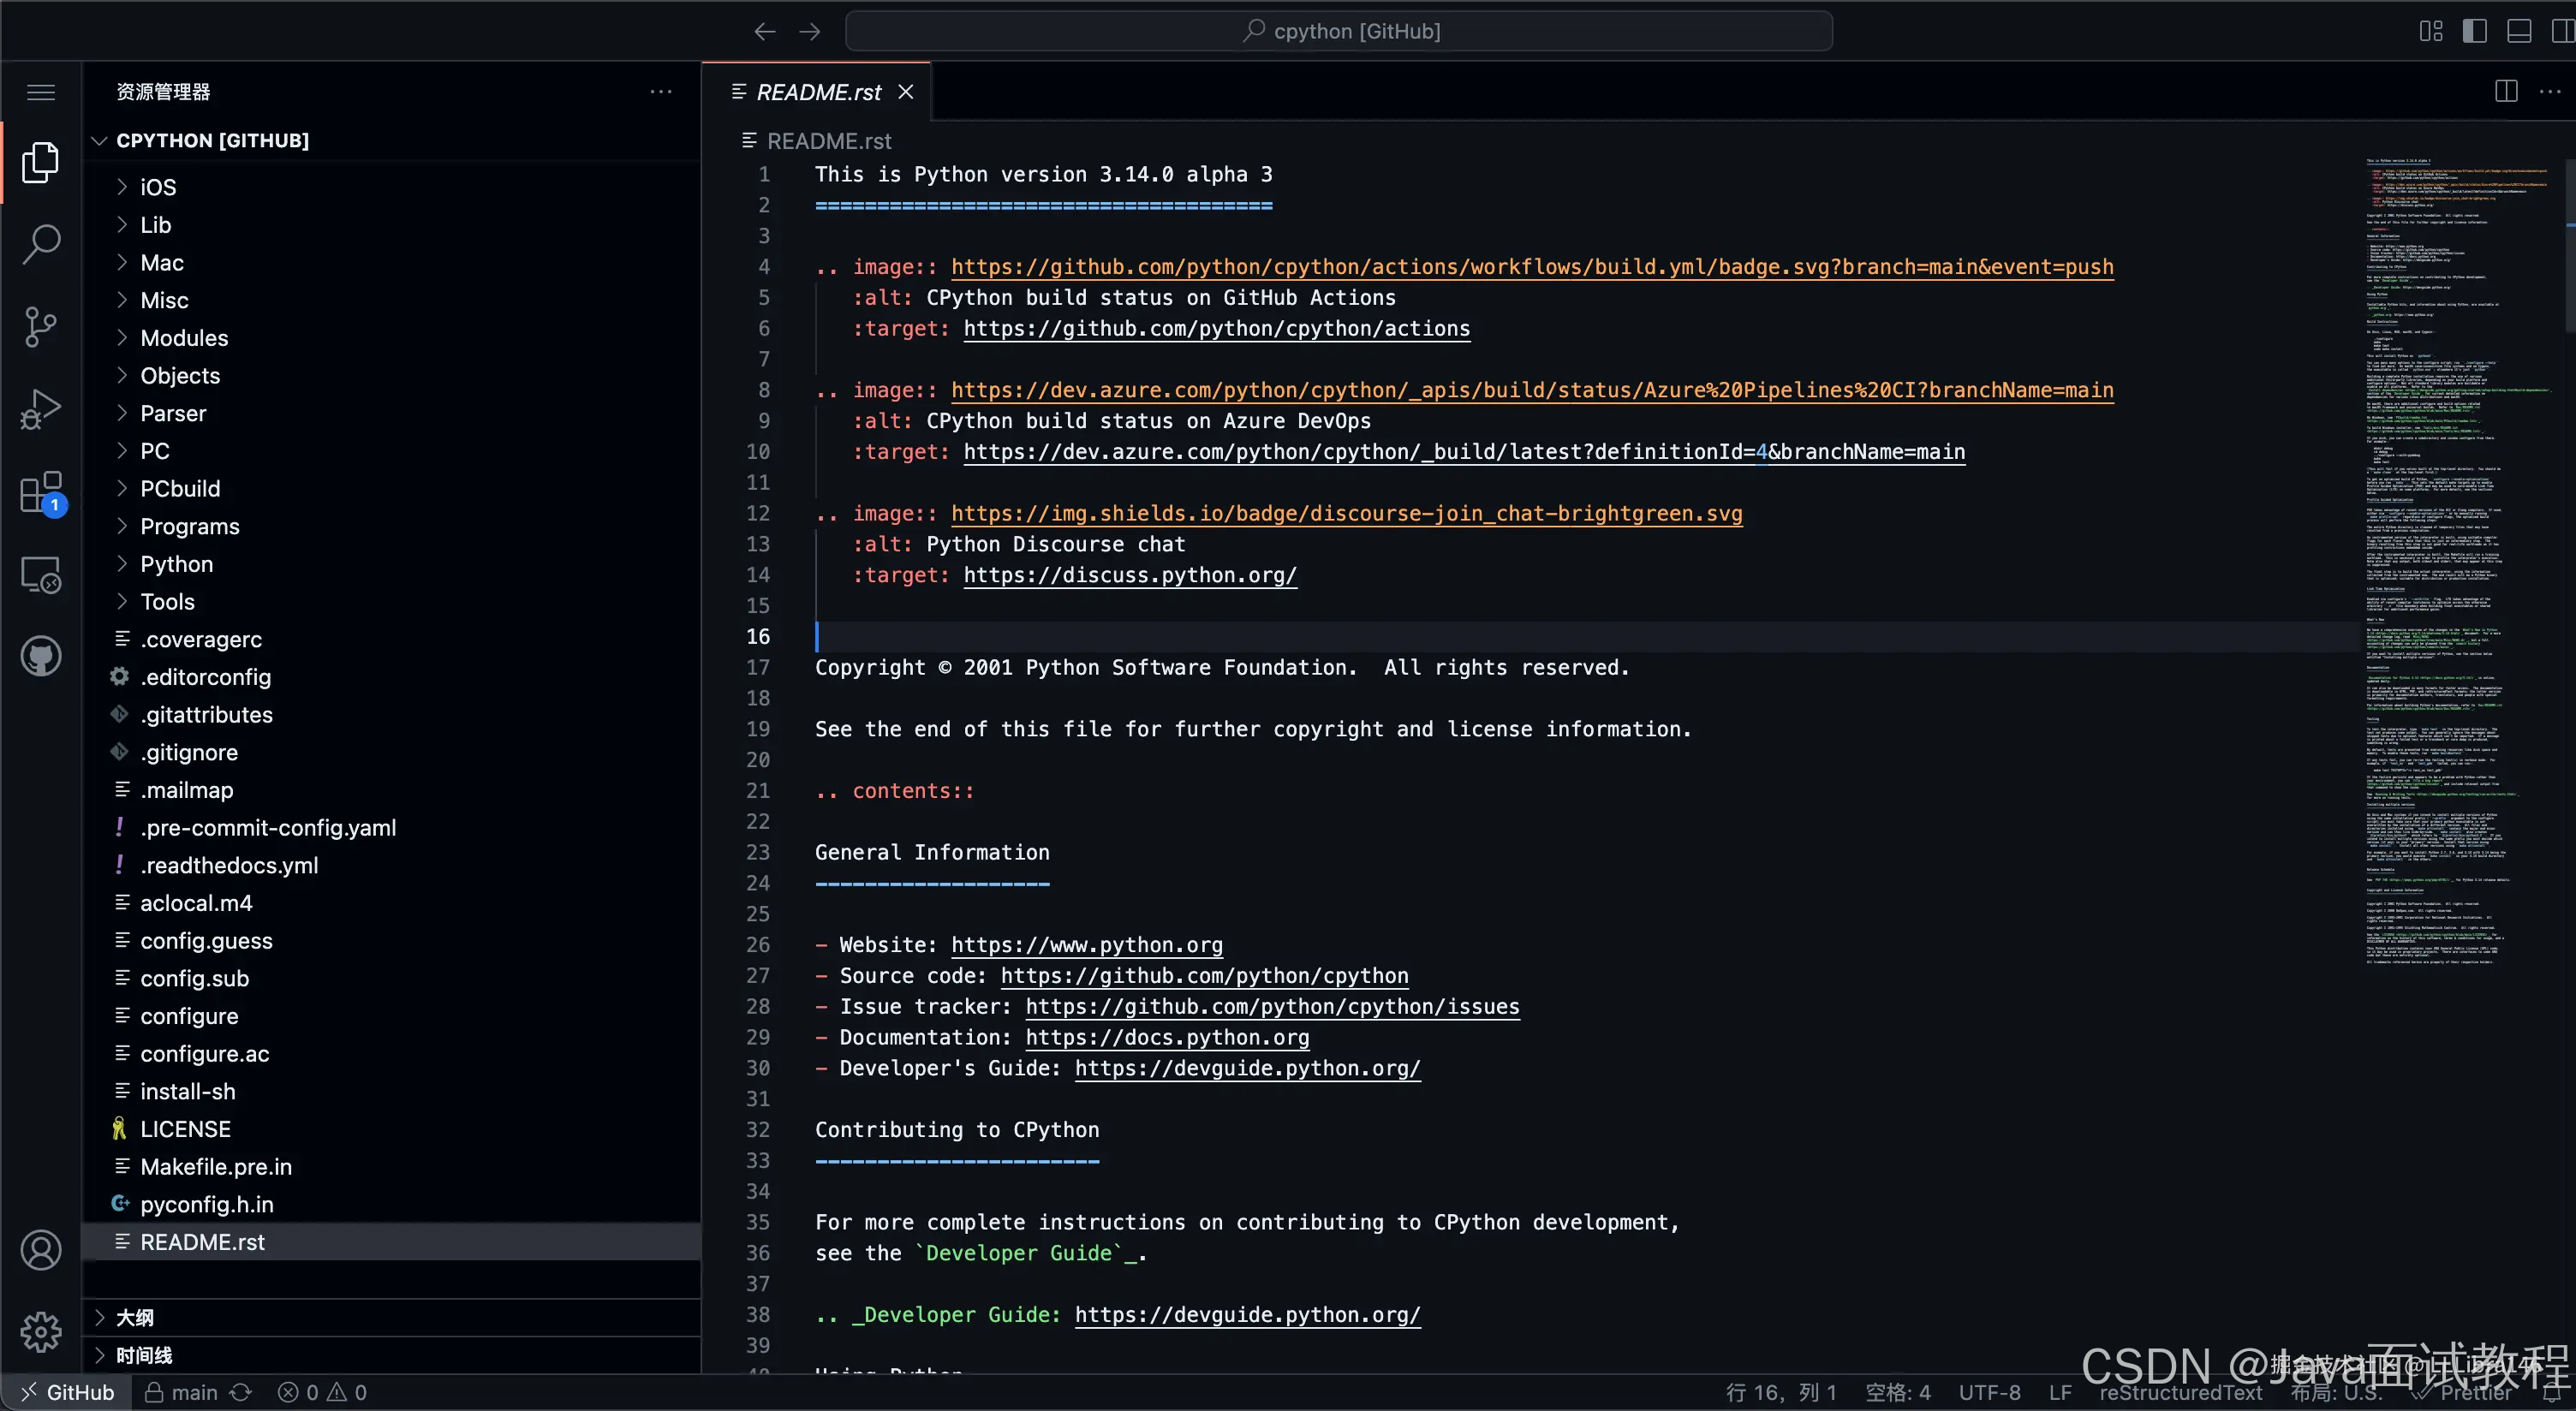The width and height of the screenshot is (2576, 1411).
Task: Open the https://discuss.python.org/ link on line 14
Action: (1130, 575)
